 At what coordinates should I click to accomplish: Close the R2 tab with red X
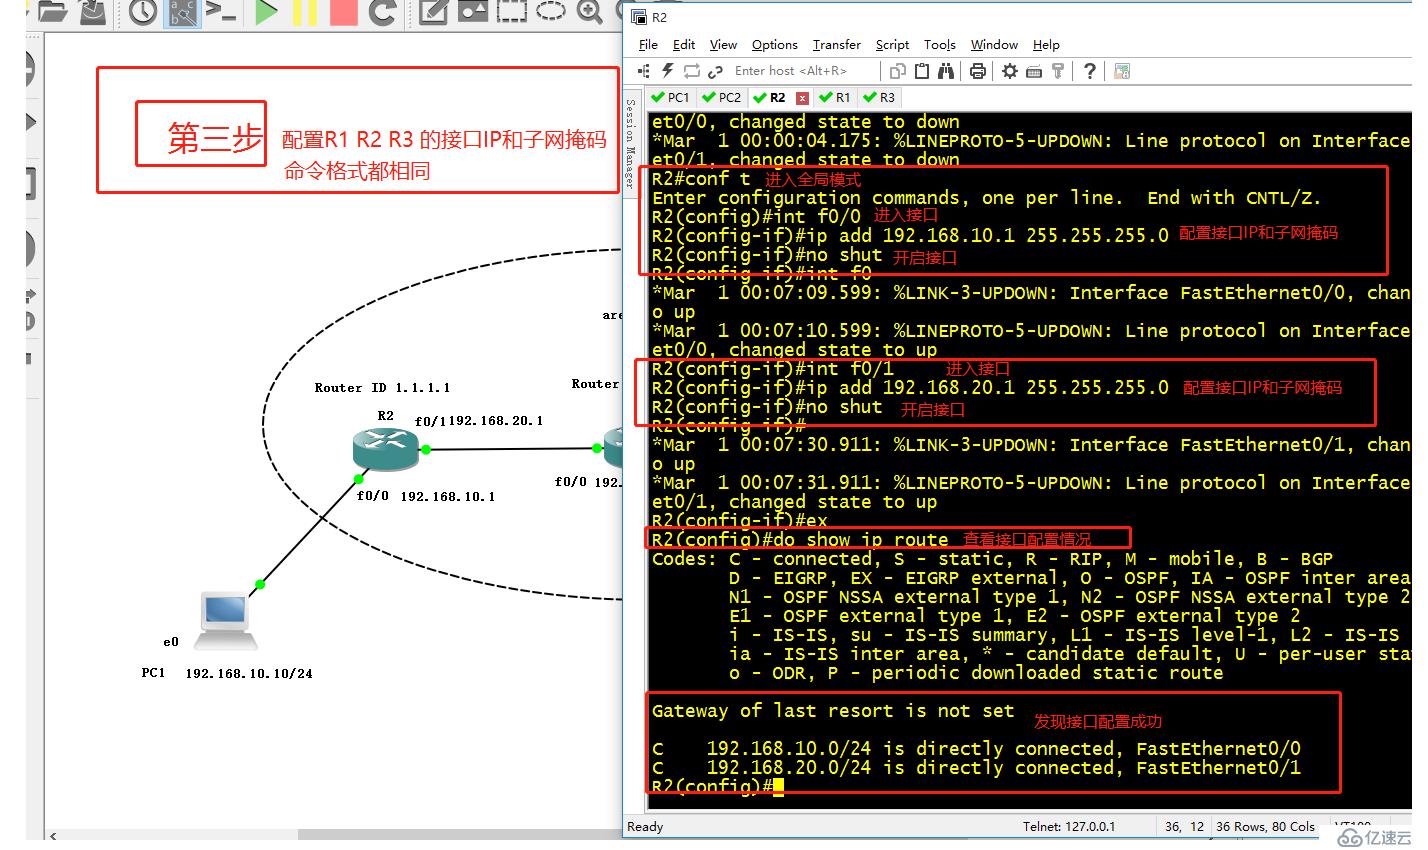(x=802, y=98)
